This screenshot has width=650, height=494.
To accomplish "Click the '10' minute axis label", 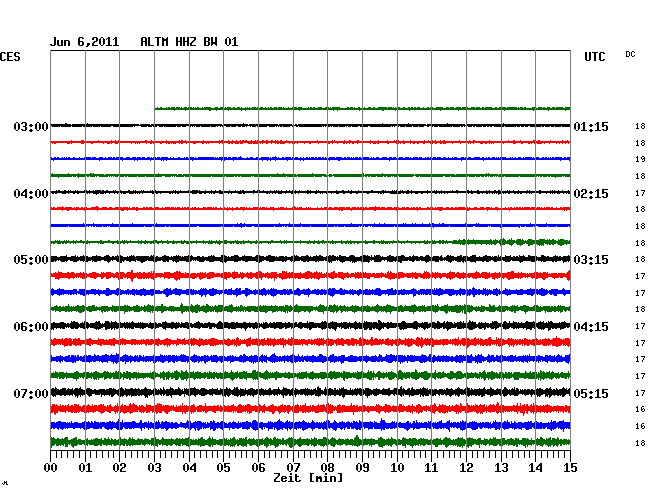I will (x=397, y=467).
